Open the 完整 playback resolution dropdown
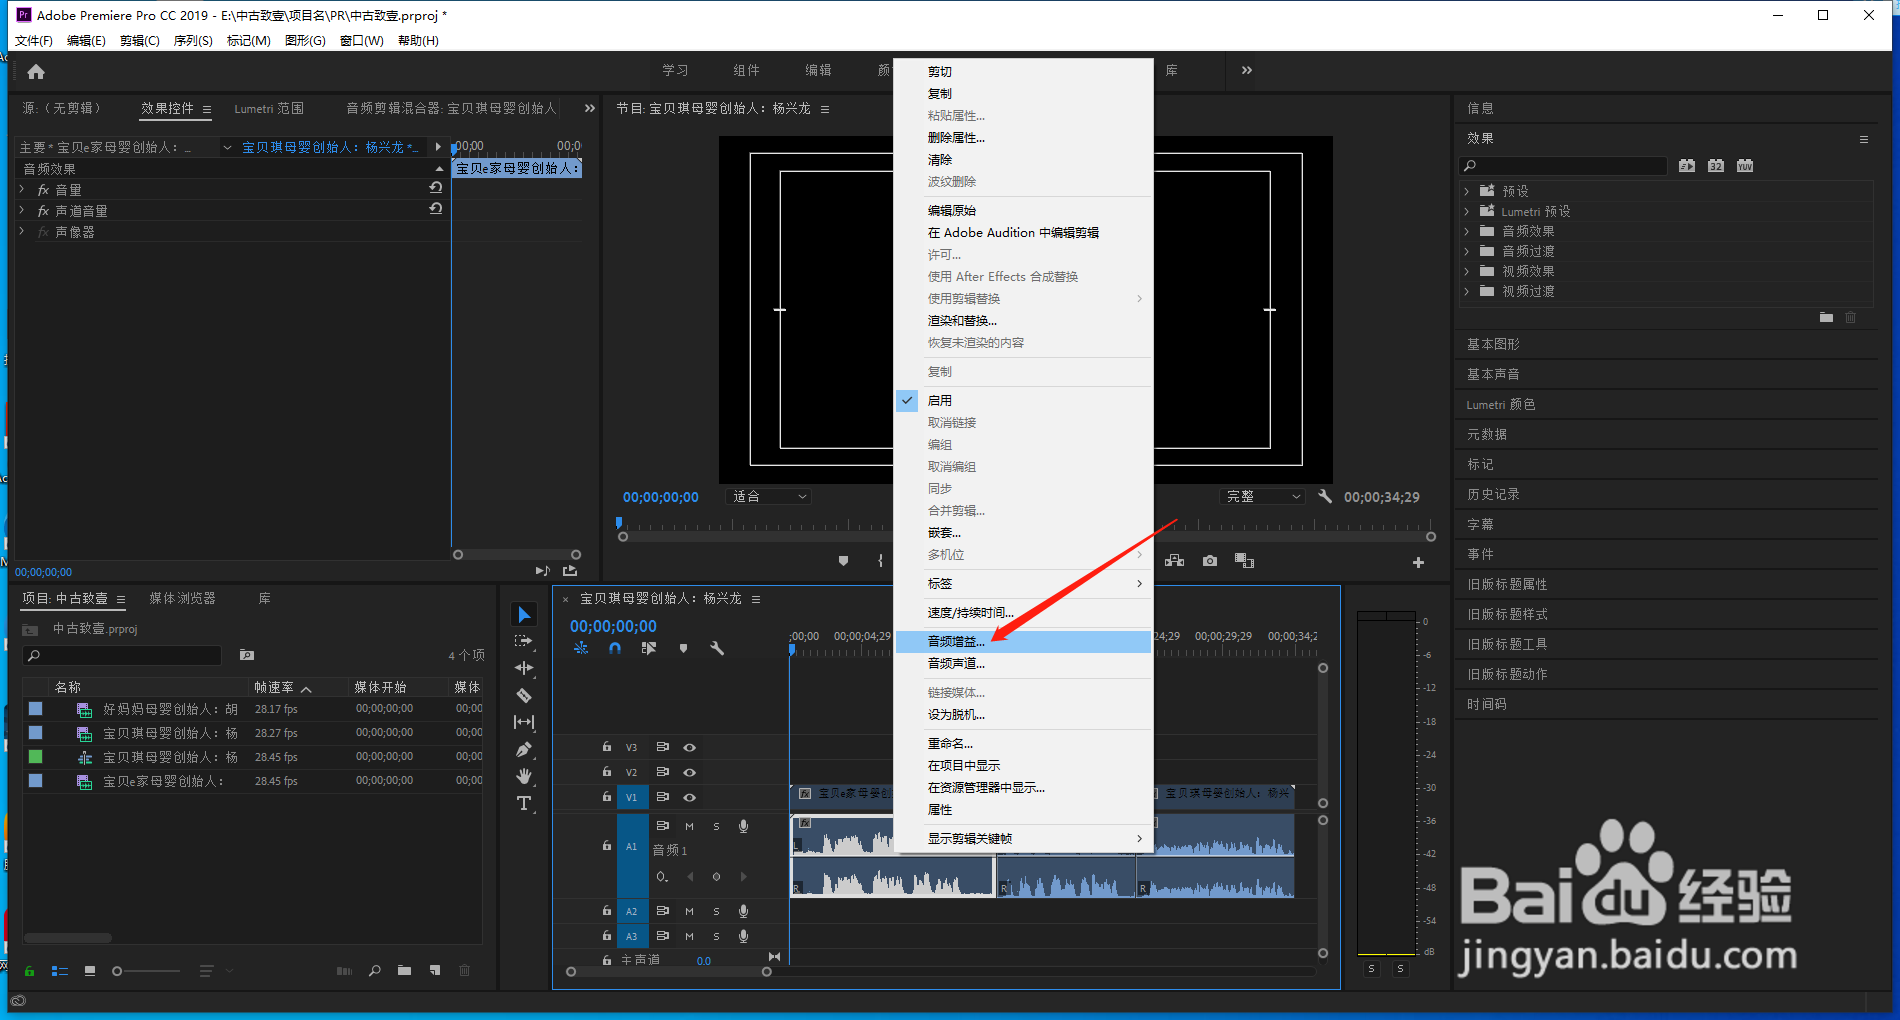Image resolution: width=1900 pixels, height=1020 pixels. pyautogui.click(x=1263, y=496)
